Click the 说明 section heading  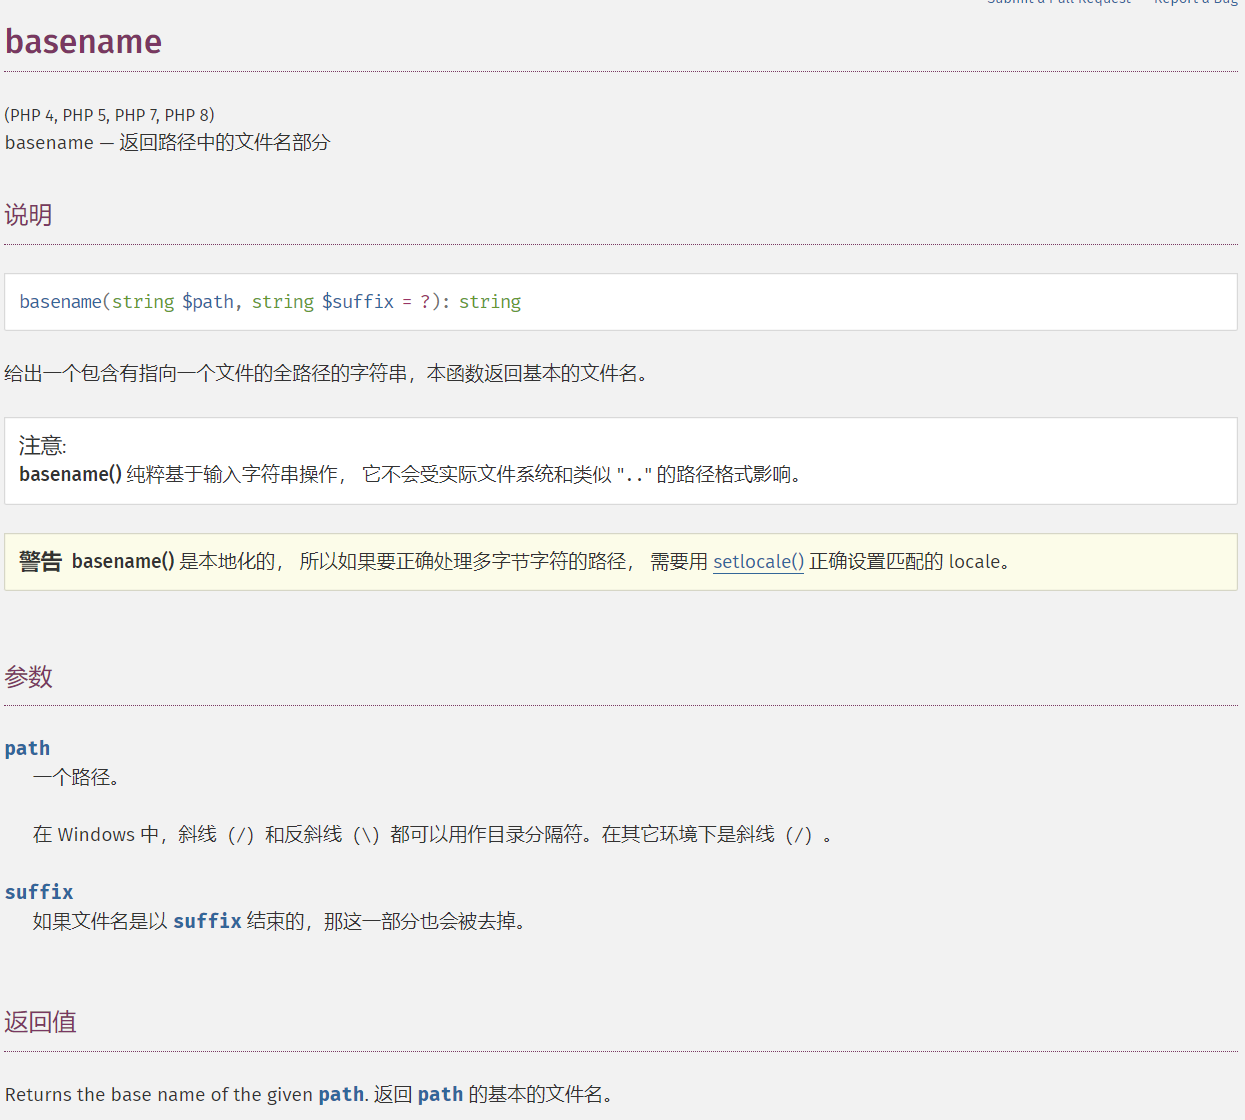pyautogui.click(x=28, y=215)
